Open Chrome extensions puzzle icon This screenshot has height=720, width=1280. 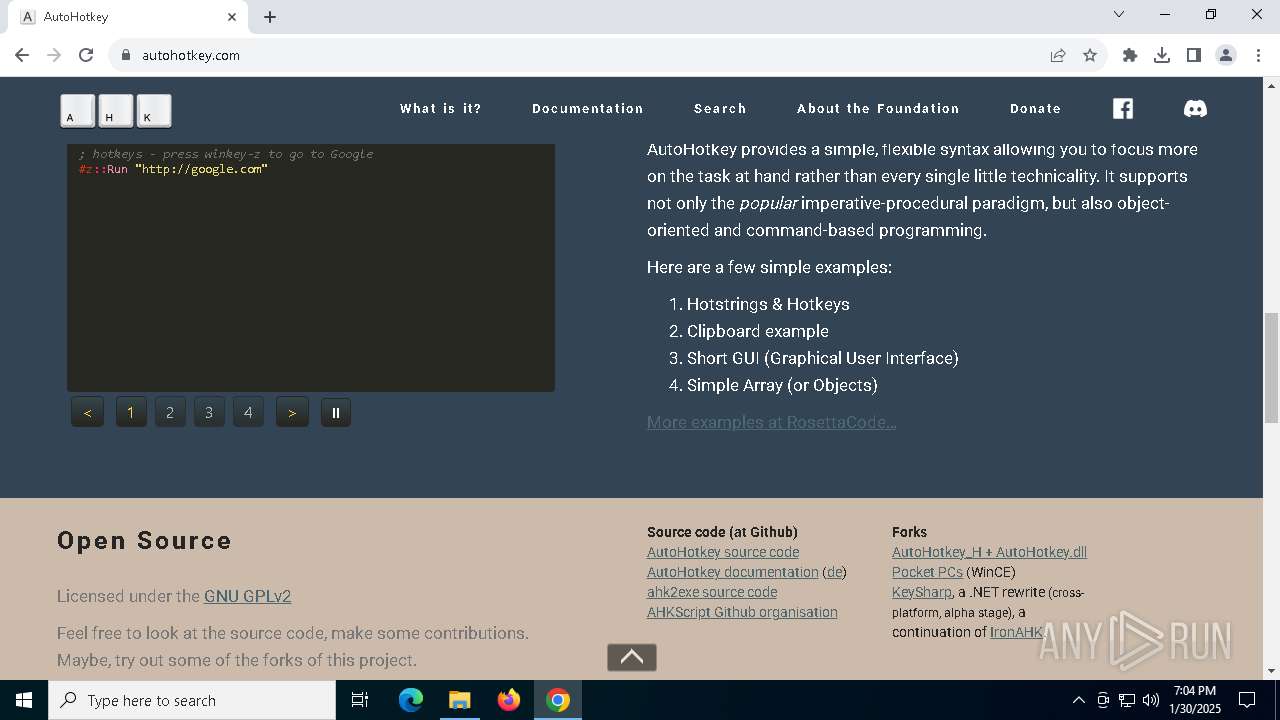pyautogui.click(x=1130, y=55)
